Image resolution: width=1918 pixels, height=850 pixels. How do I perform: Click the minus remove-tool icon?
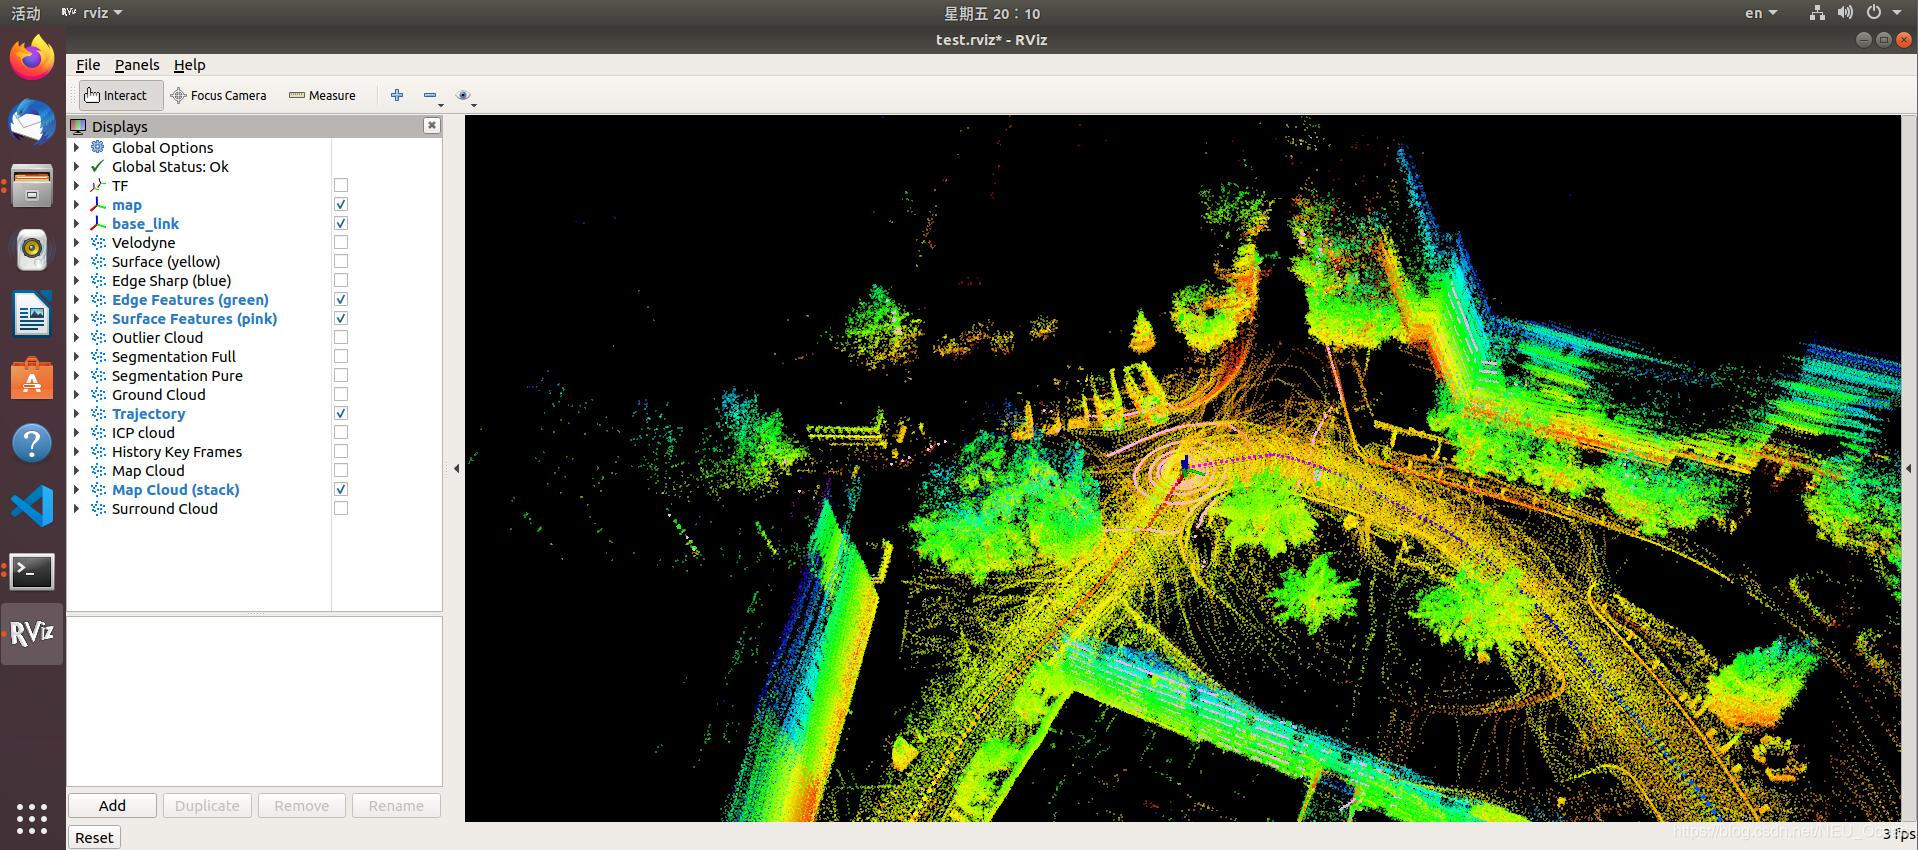click(430, 95)
